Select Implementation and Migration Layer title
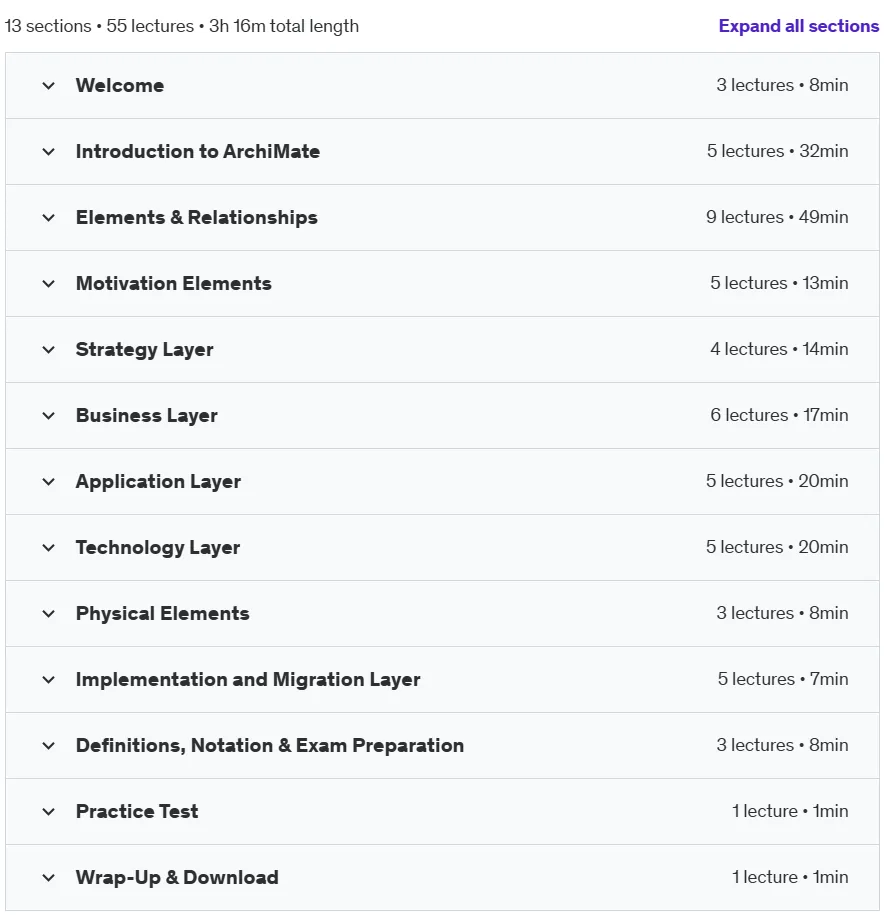This screenshot has height=915, width=884. click(x=248, y=679)
